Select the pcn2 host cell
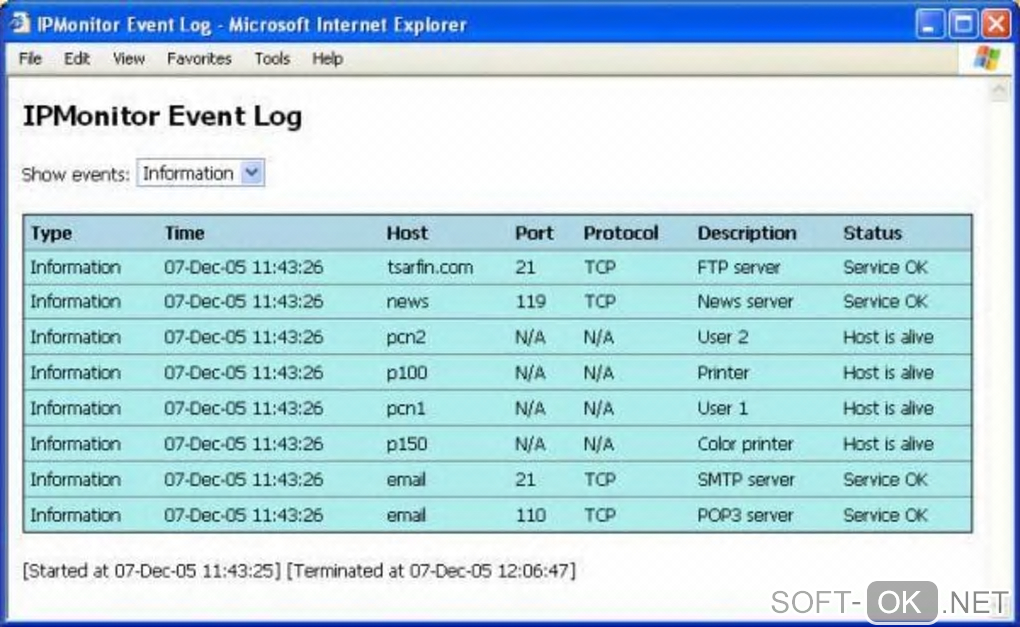 [x=406, y=338]
